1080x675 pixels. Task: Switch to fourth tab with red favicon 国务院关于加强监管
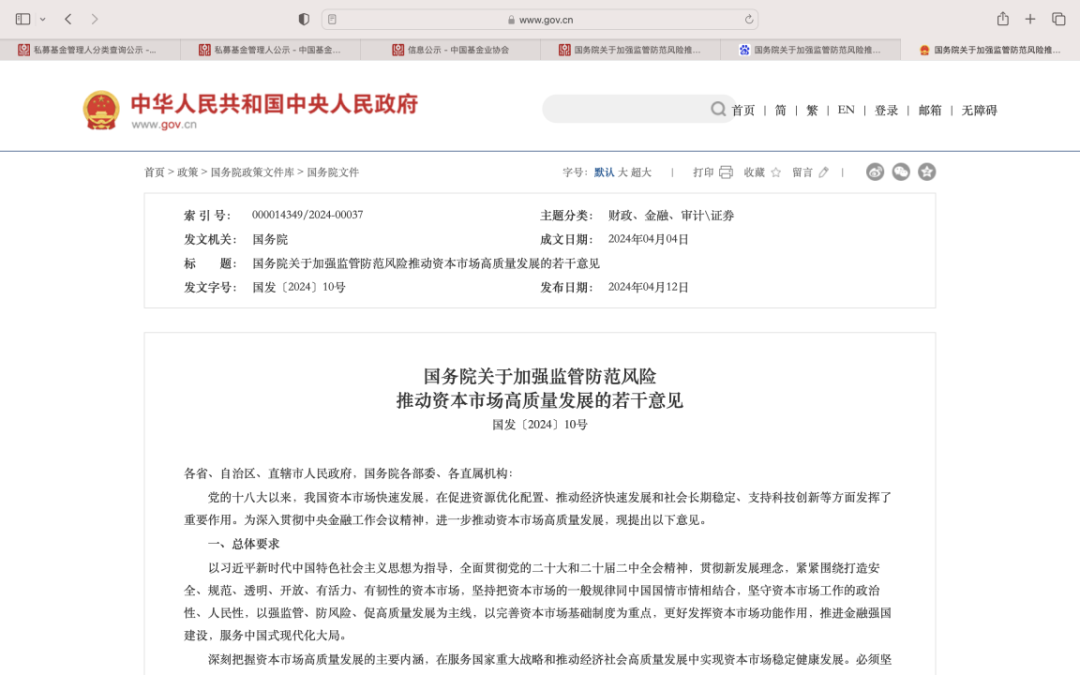pos(630,50)
